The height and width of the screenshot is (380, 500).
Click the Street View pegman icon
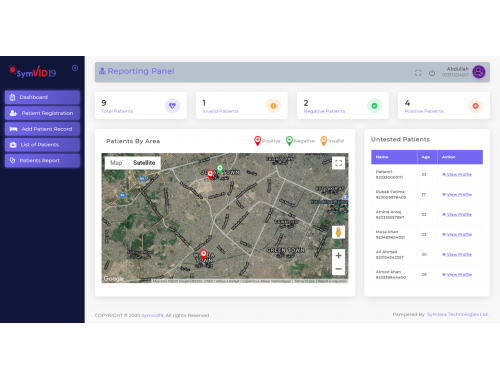coord(338,232)
